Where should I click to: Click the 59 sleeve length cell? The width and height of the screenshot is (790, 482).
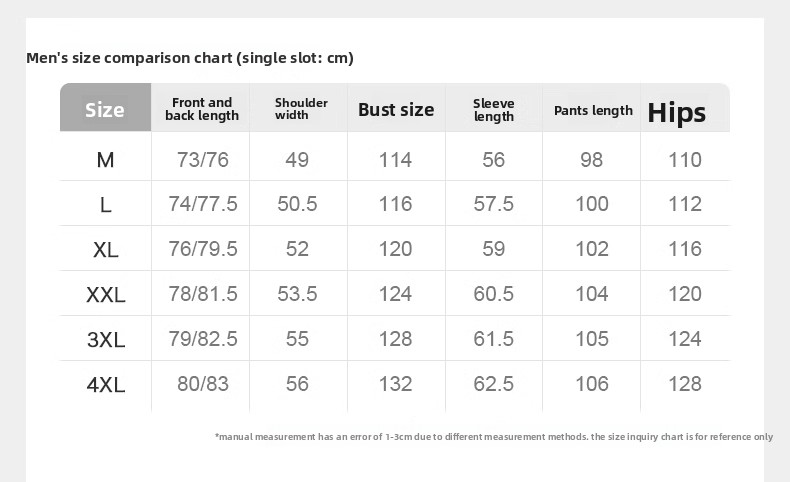point(494,249)
